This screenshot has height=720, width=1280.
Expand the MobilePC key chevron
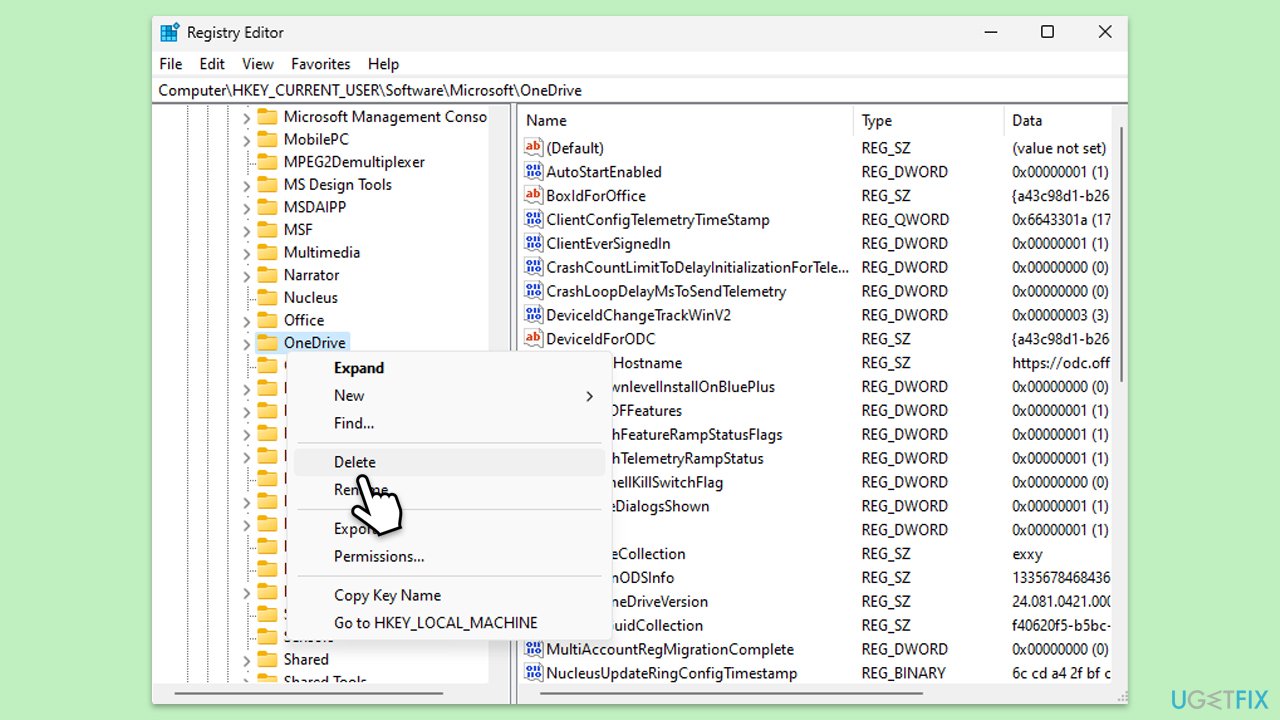[x=246, y=139]
